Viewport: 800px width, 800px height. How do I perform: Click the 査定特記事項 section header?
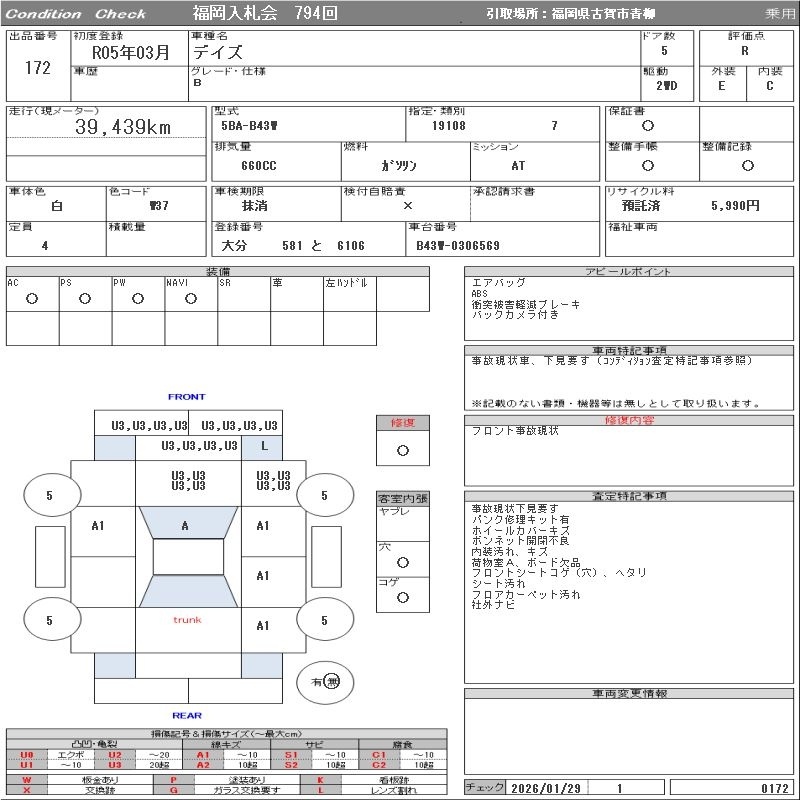coord(629,496)
